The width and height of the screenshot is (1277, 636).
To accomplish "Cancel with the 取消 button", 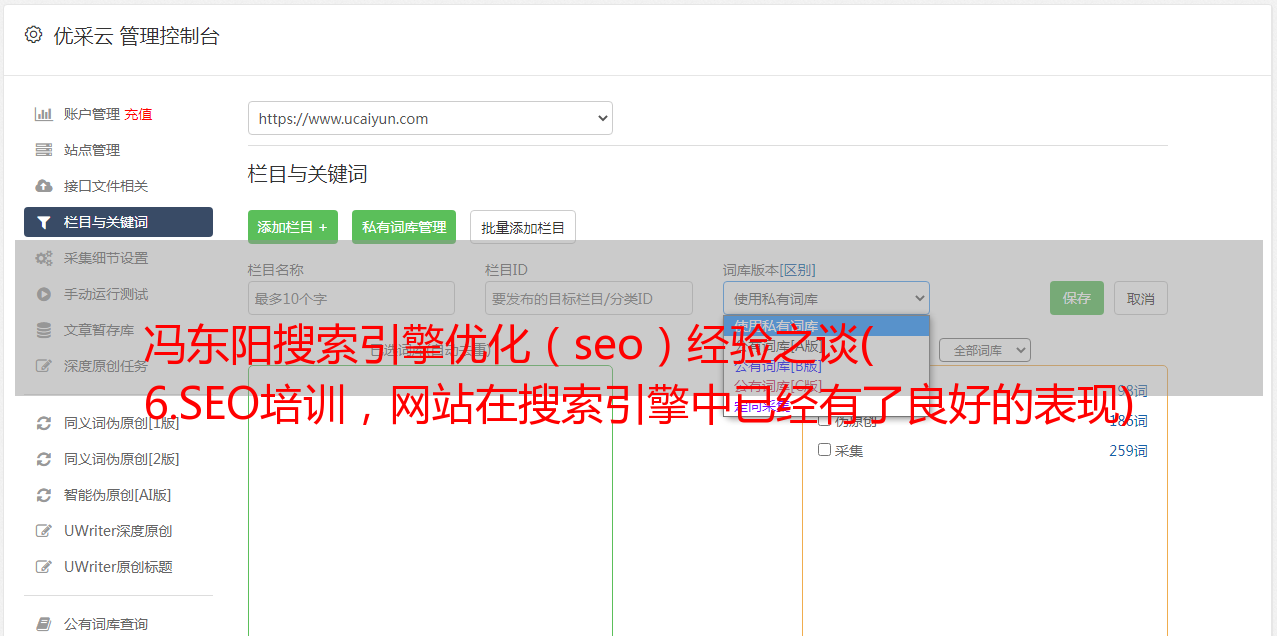I will pos(1141,298).
